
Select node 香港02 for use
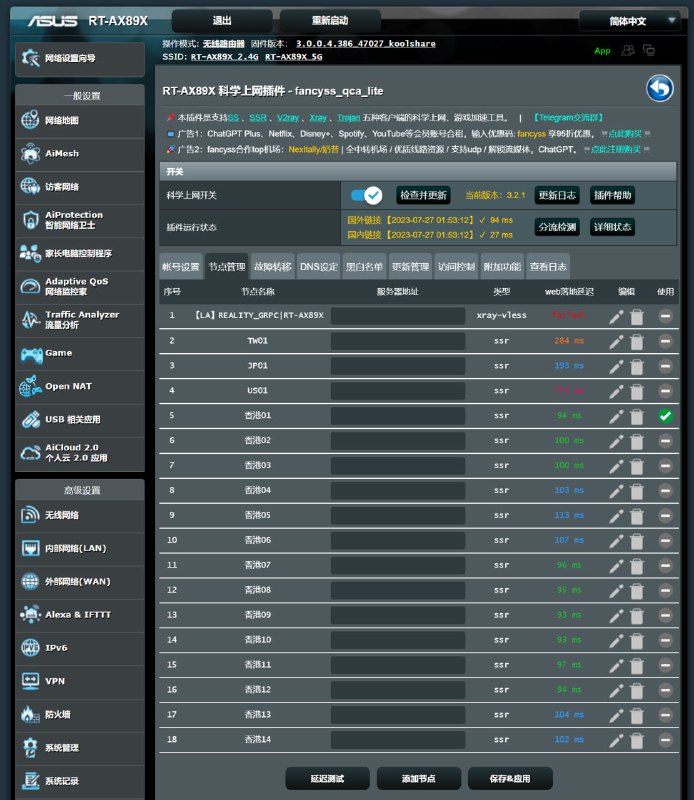tap(665, 441)
